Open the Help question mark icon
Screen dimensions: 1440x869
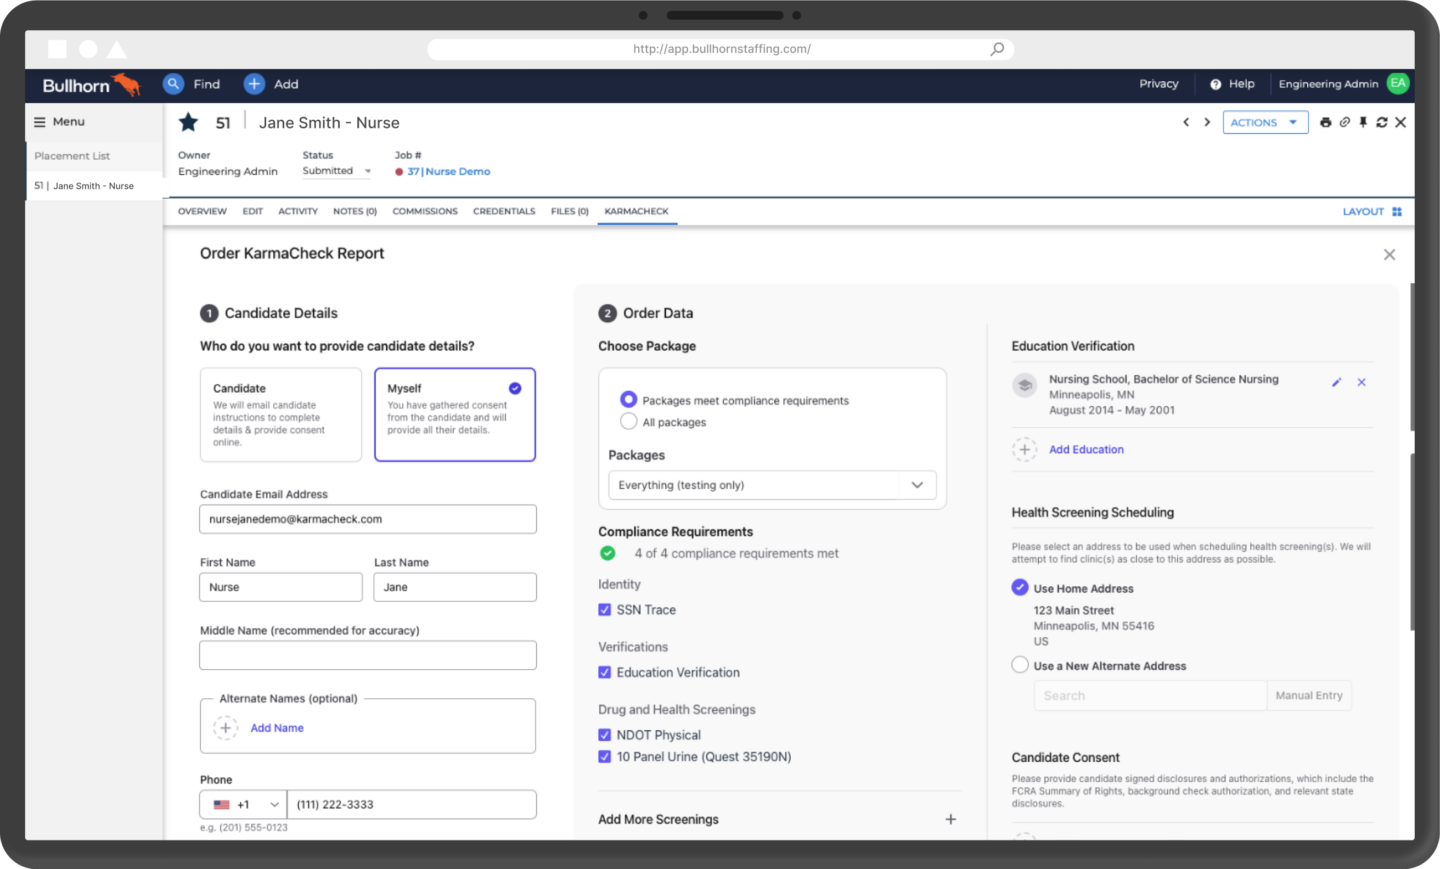1215,84
